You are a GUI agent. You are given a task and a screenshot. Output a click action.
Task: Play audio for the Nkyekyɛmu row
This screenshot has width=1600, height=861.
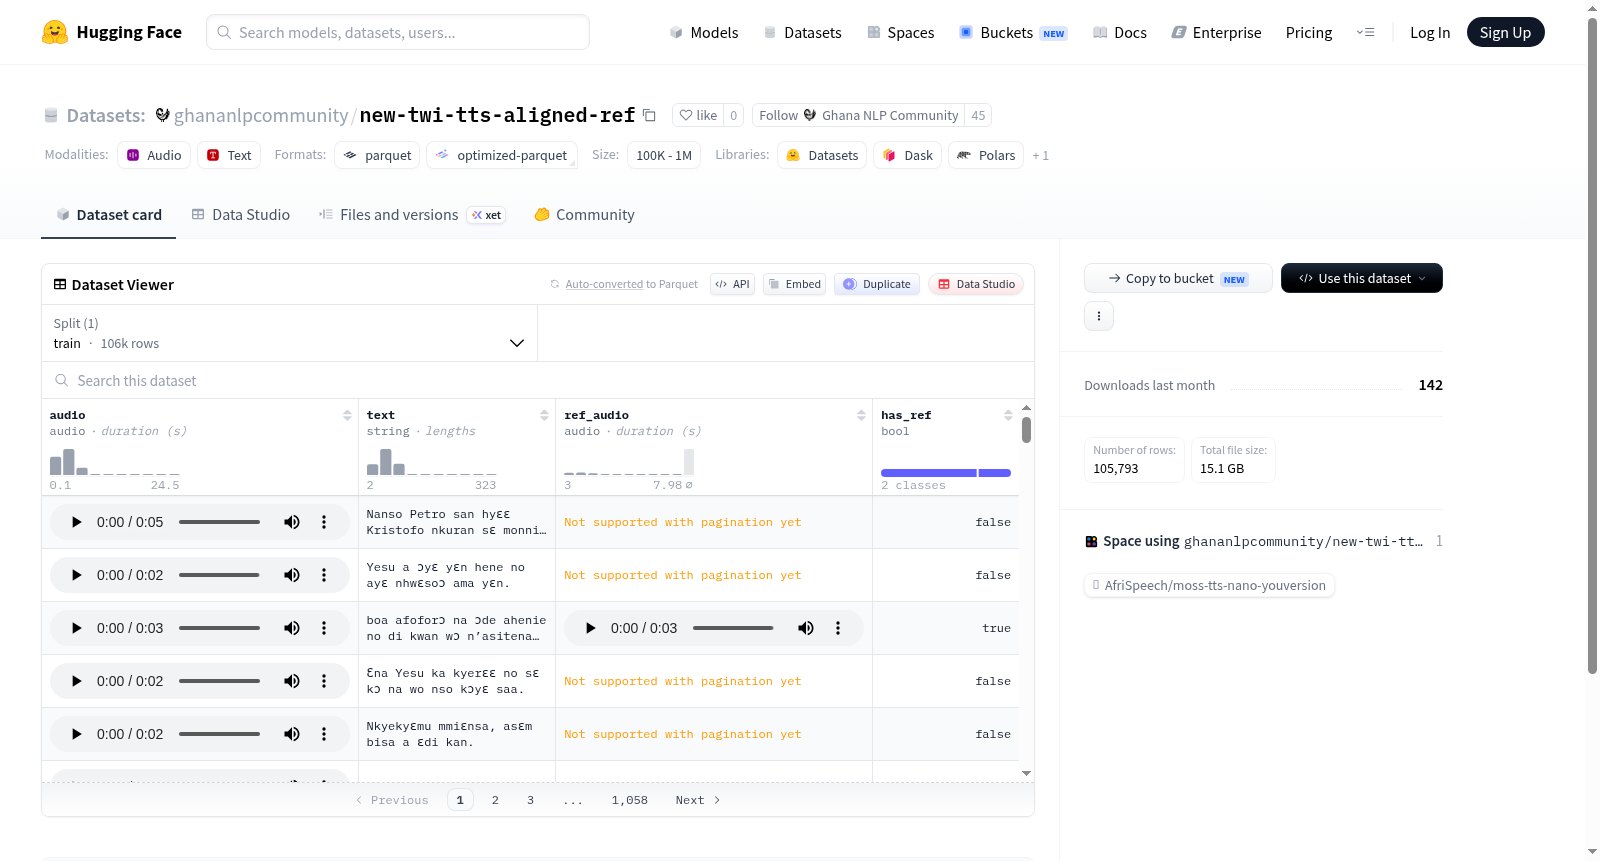(x=77, y=734)
